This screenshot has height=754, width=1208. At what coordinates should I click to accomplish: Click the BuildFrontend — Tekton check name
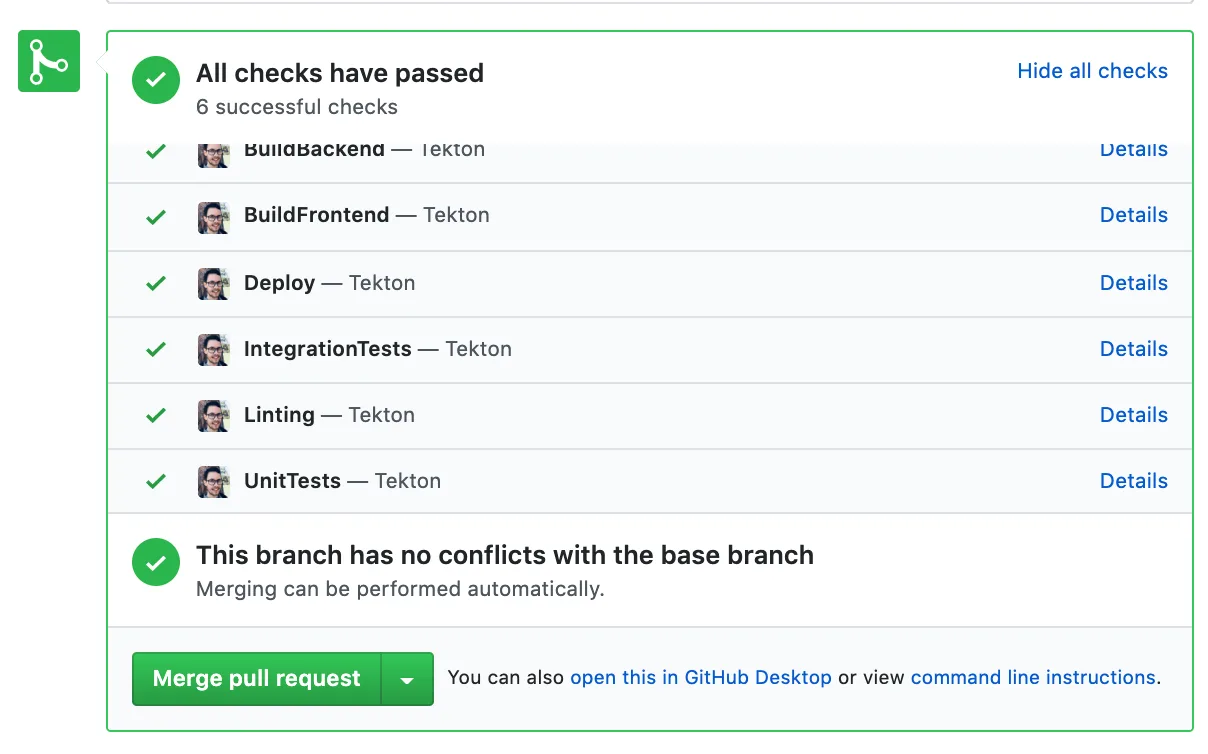pos(367,215)
